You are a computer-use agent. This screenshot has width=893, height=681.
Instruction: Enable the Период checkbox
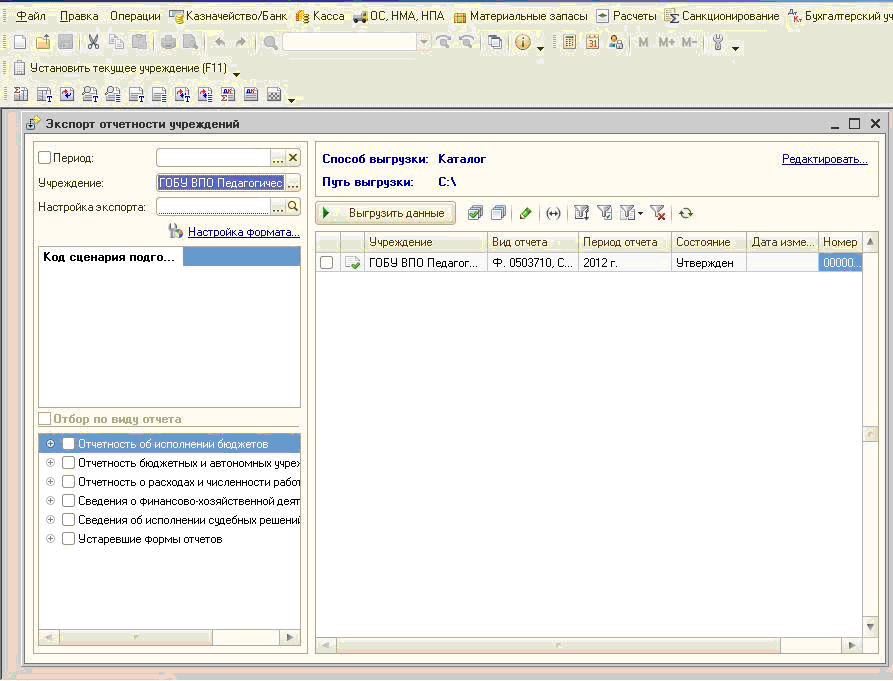click(x=44, y=158)
